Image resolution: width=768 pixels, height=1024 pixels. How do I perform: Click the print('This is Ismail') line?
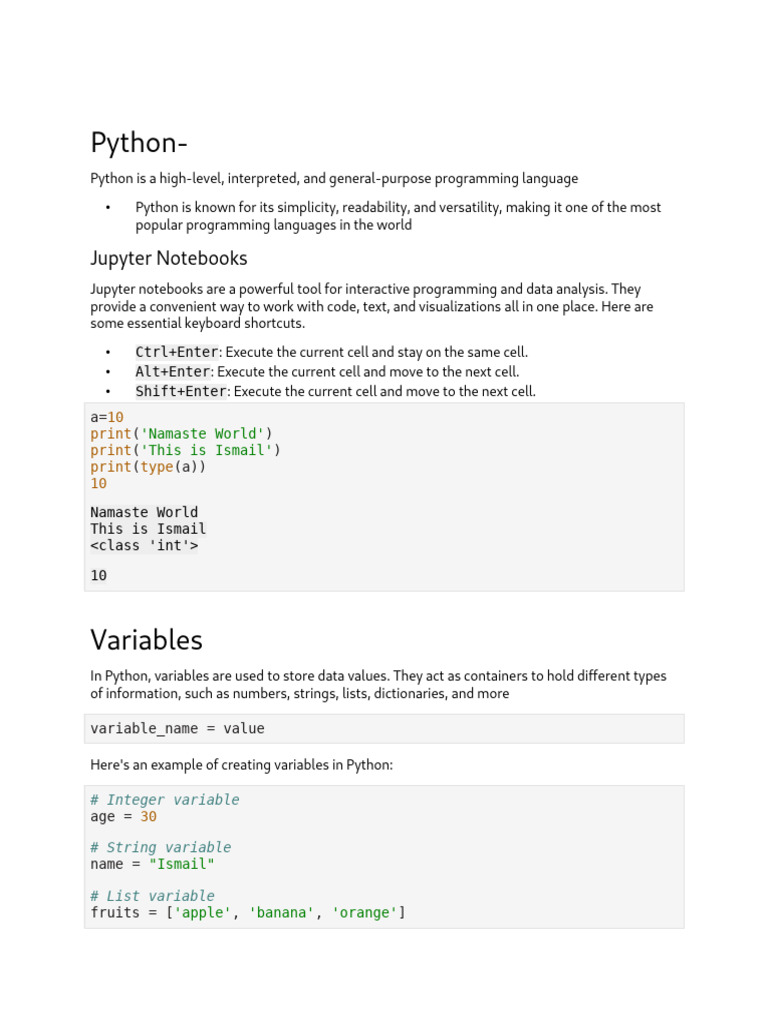[x=185, y=450]
